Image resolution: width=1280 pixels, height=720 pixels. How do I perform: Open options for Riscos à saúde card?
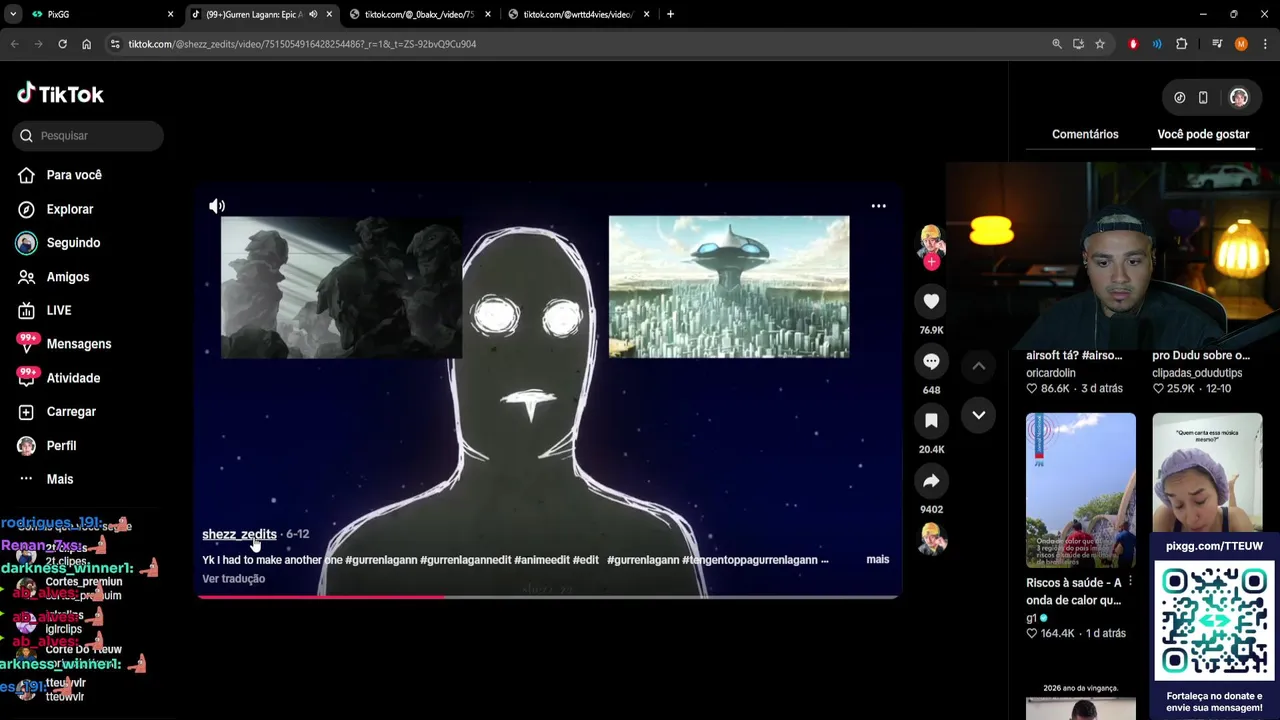pyautogui.click(x=1130, y=581)
